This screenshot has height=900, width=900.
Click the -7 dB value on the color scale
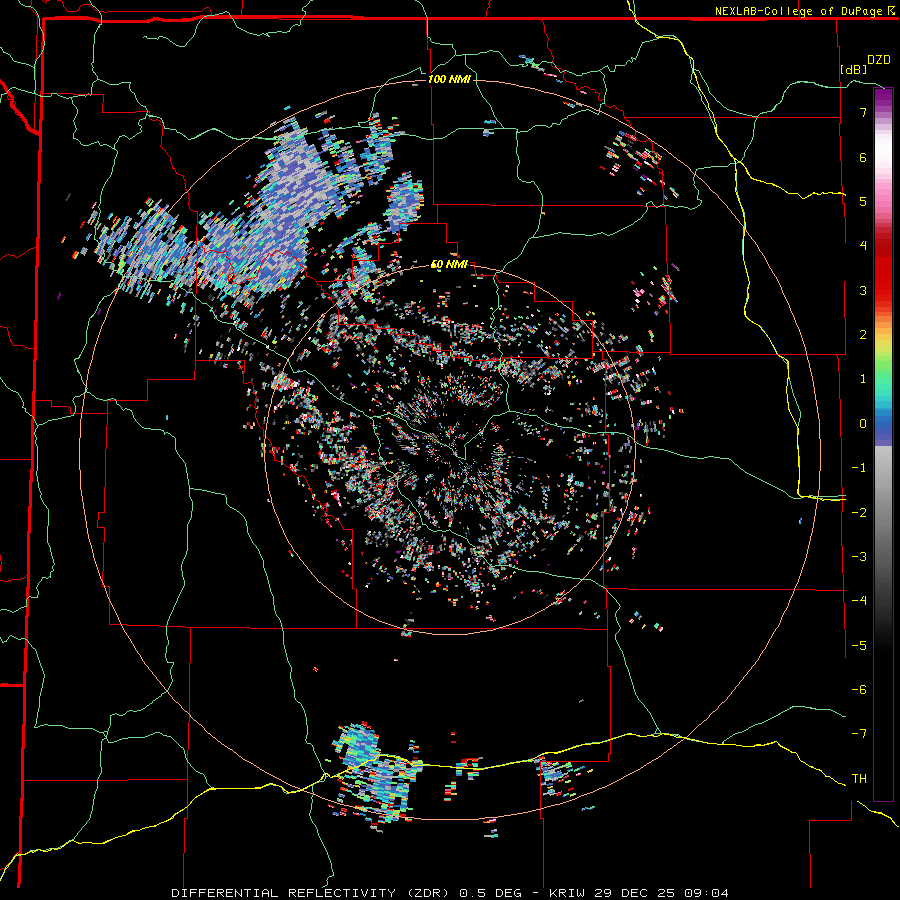click(859, 734)
